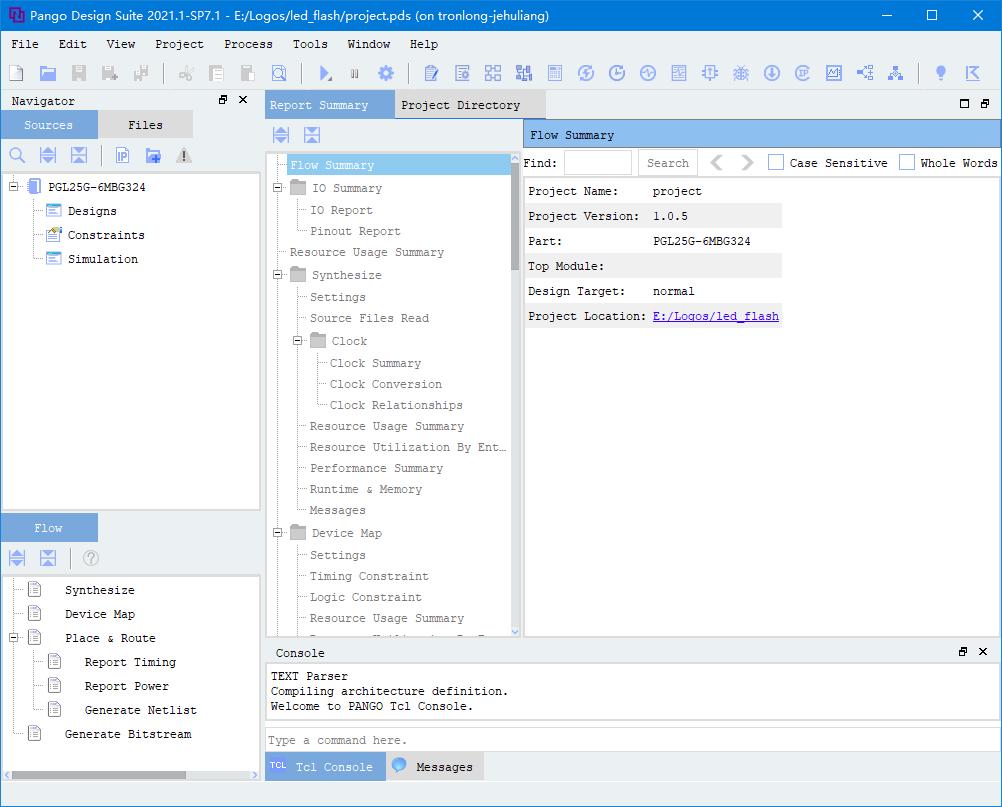The height and width of the screenshot is (807, 1002).
Task: Collapse all in Navigator sources toolbar
Action: pos(79,155)
